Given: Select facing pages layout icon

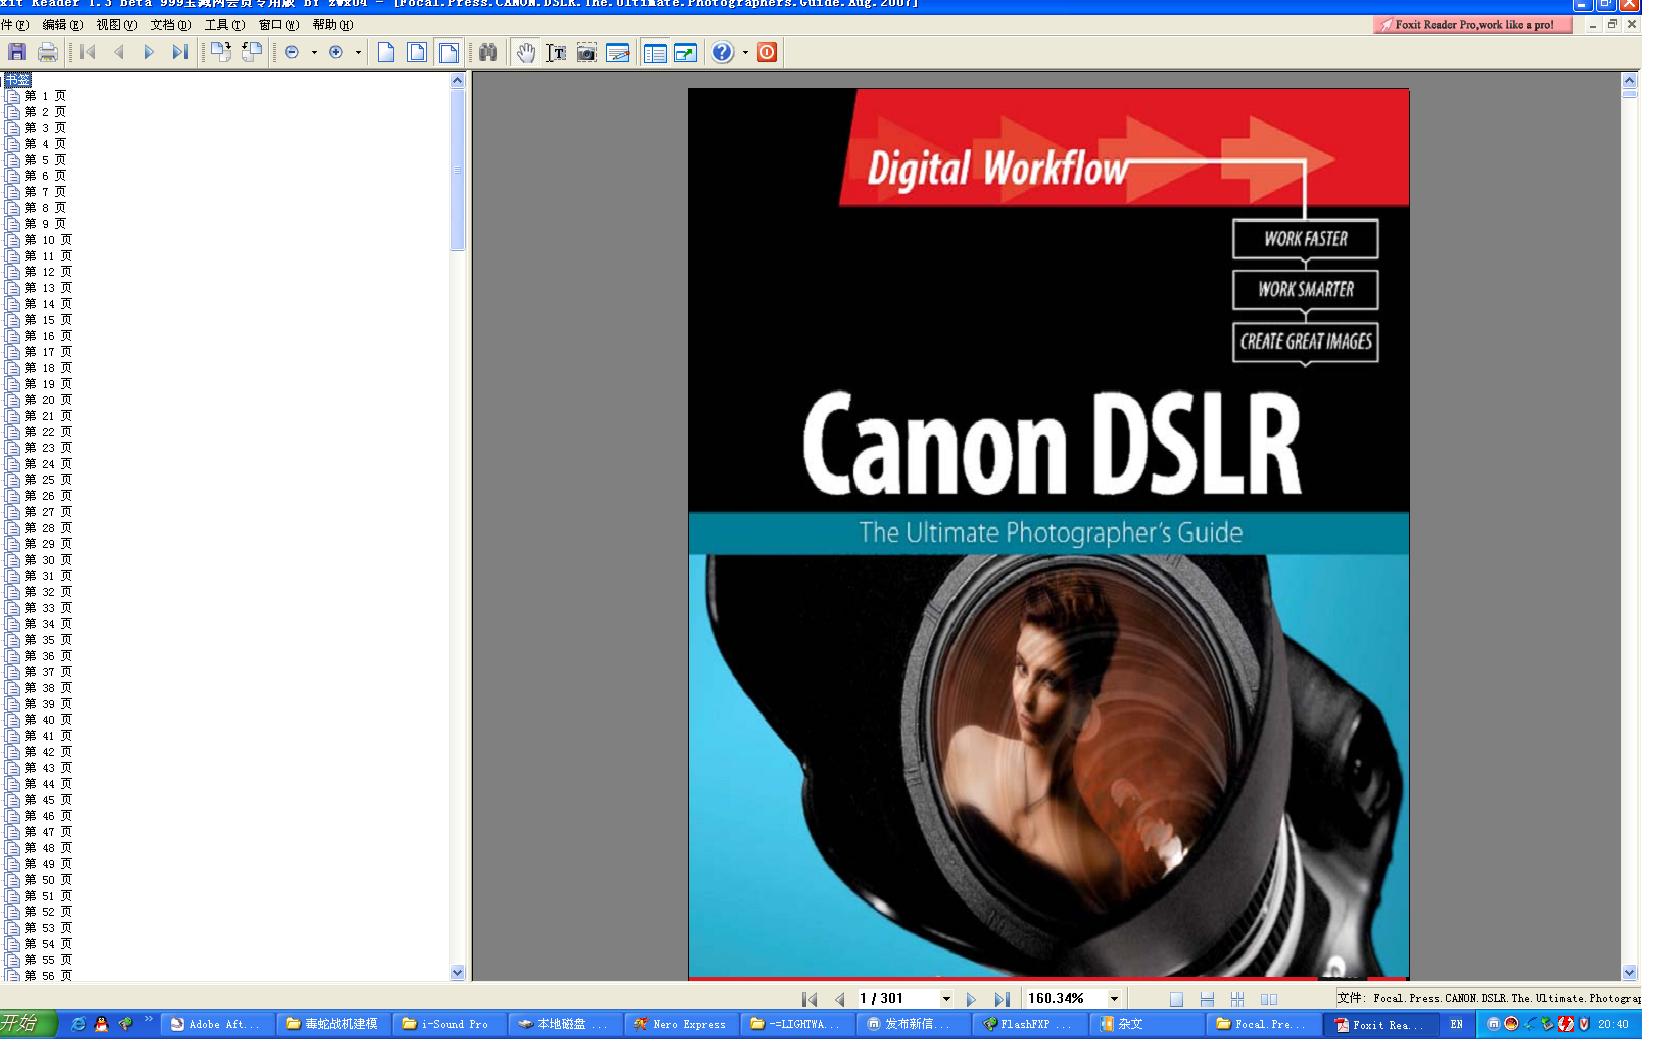Looking at the screenshot, I should coord(1269,999).
